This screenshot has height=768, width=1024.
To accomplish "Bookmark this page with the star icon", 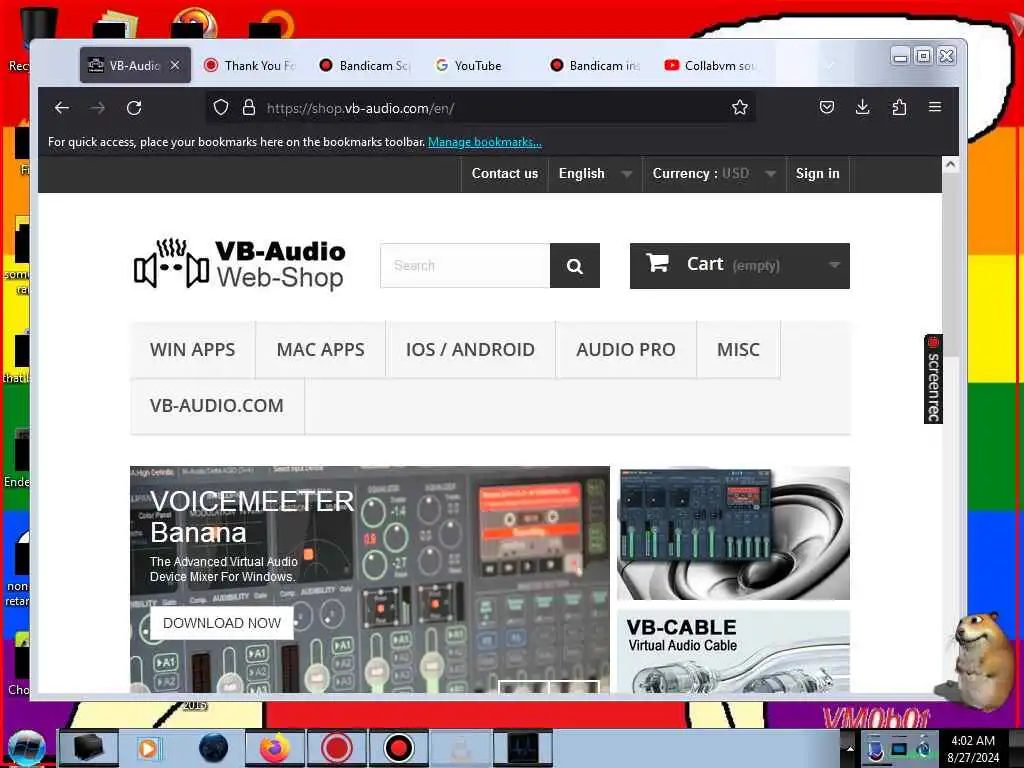I will click(739, 107).
